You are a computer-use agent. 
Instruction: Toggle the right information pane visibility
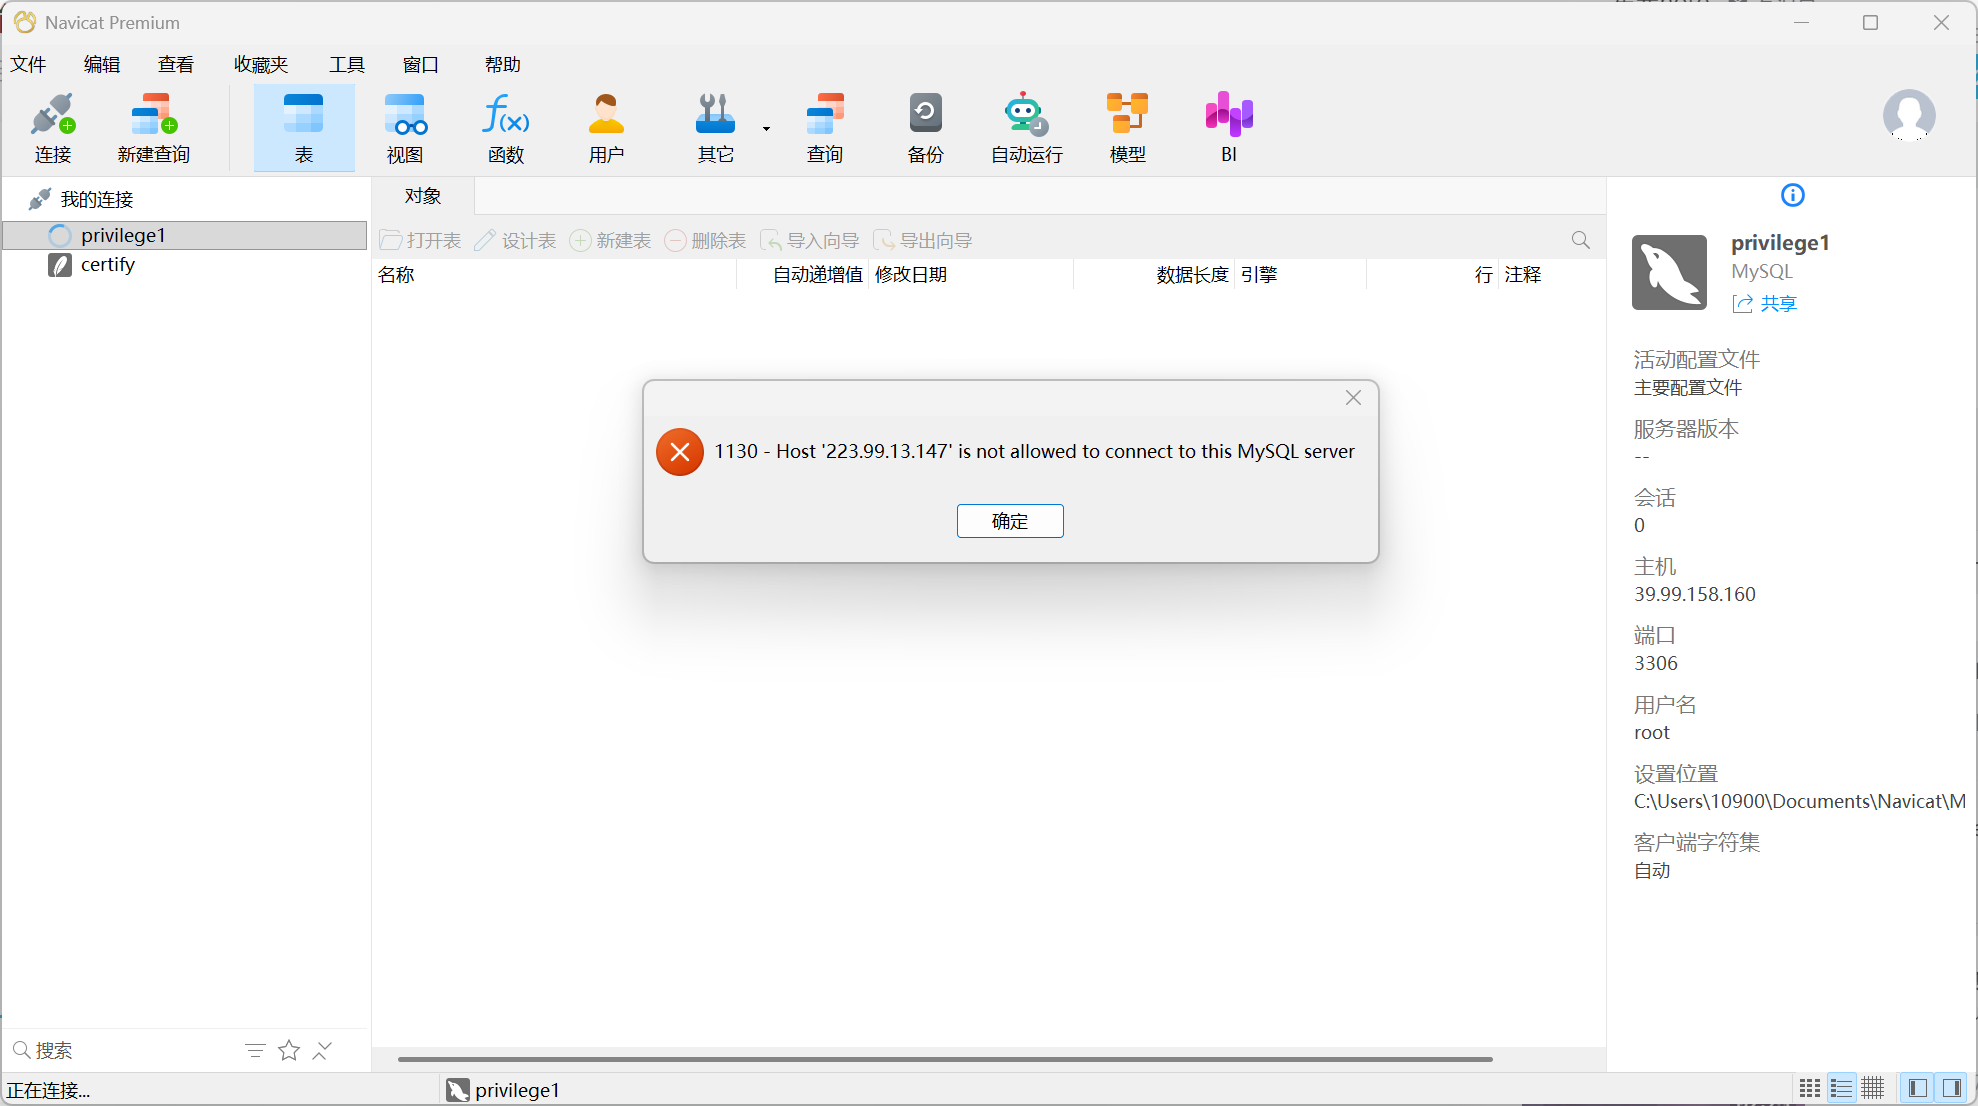[1951, 1088]
